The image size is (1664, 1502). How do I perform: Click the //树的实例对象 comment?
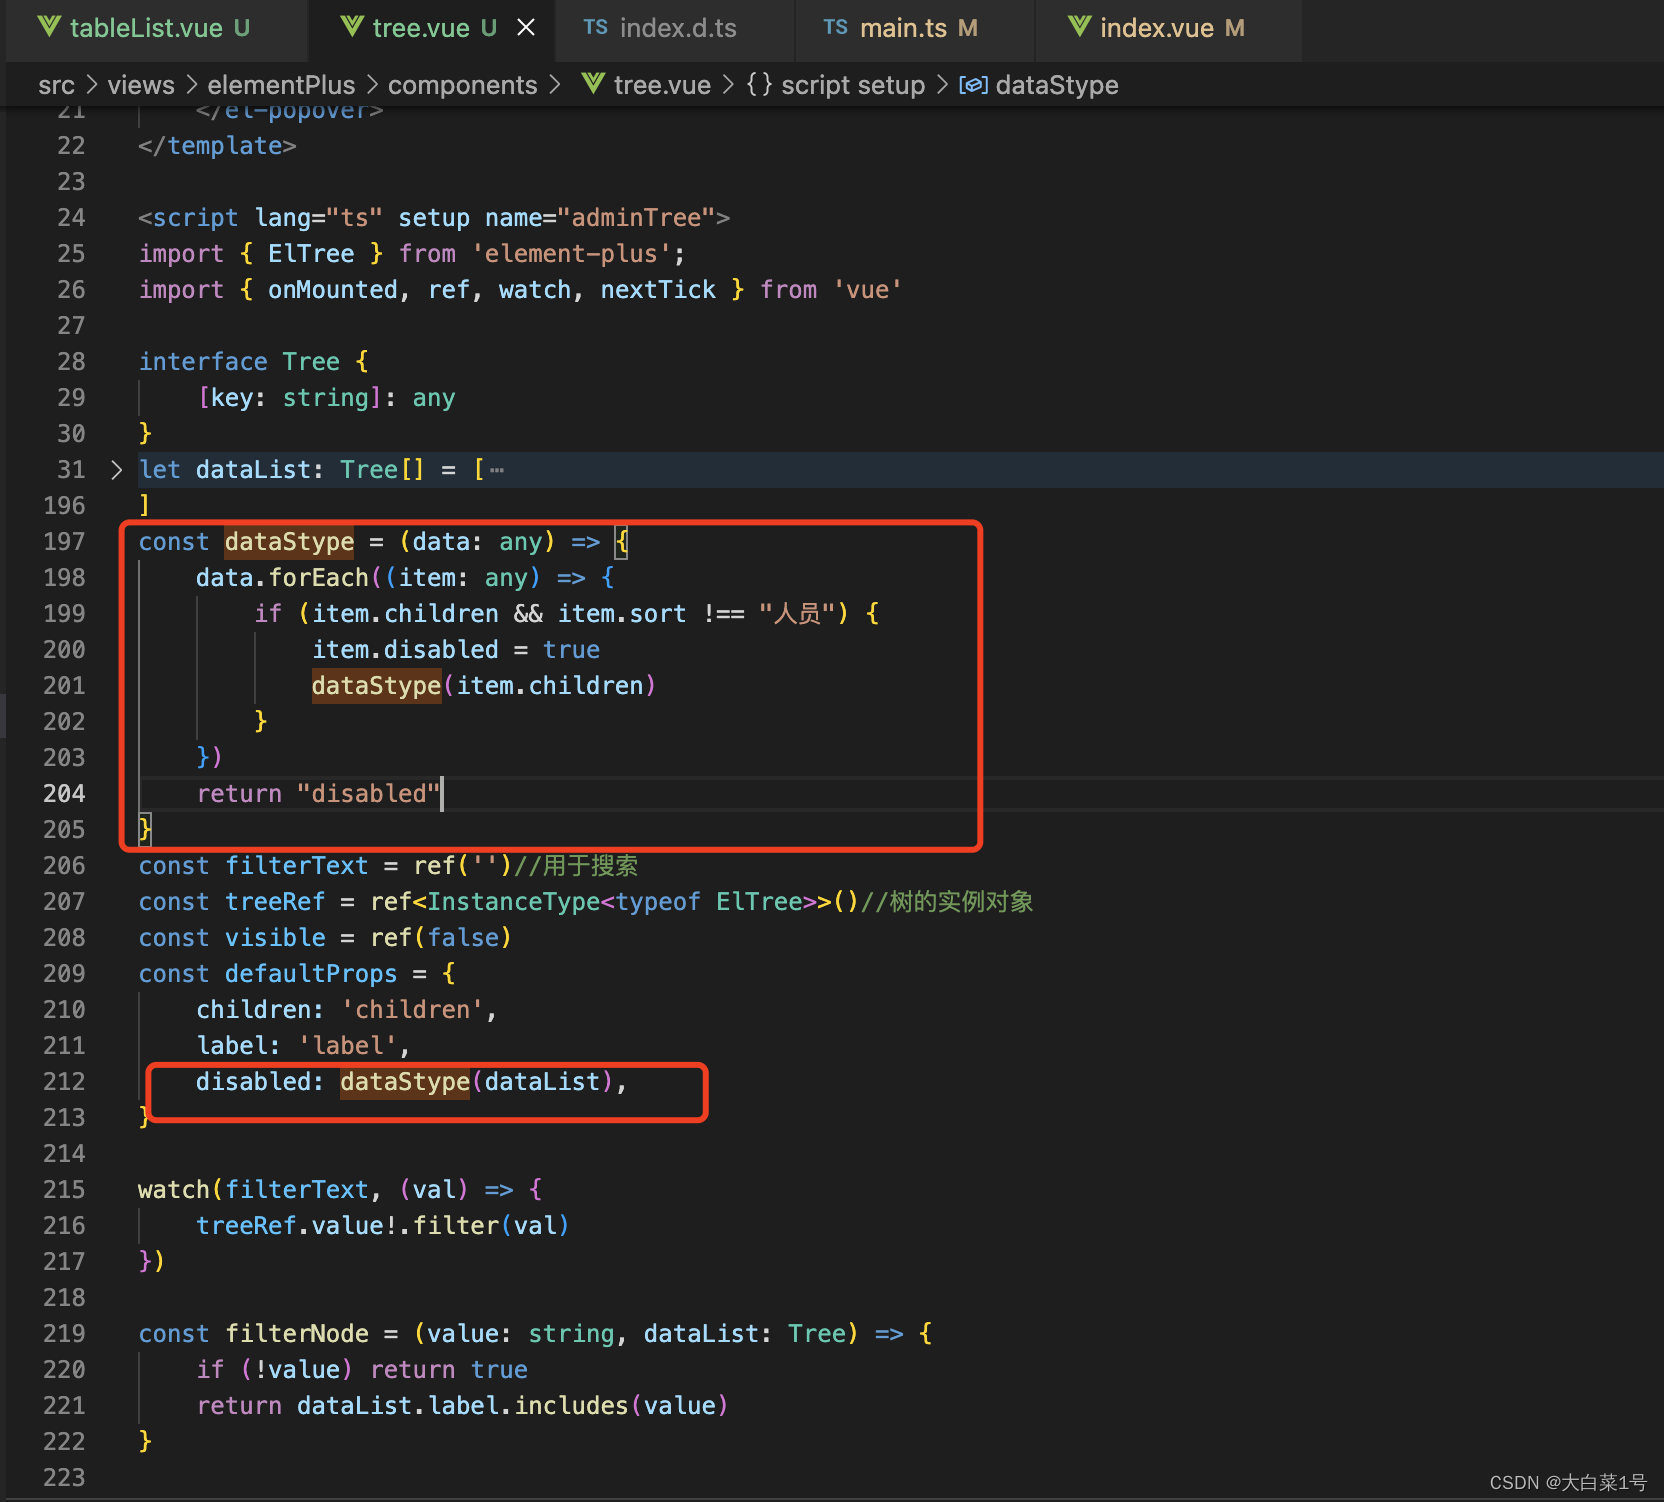coord(946,902)
